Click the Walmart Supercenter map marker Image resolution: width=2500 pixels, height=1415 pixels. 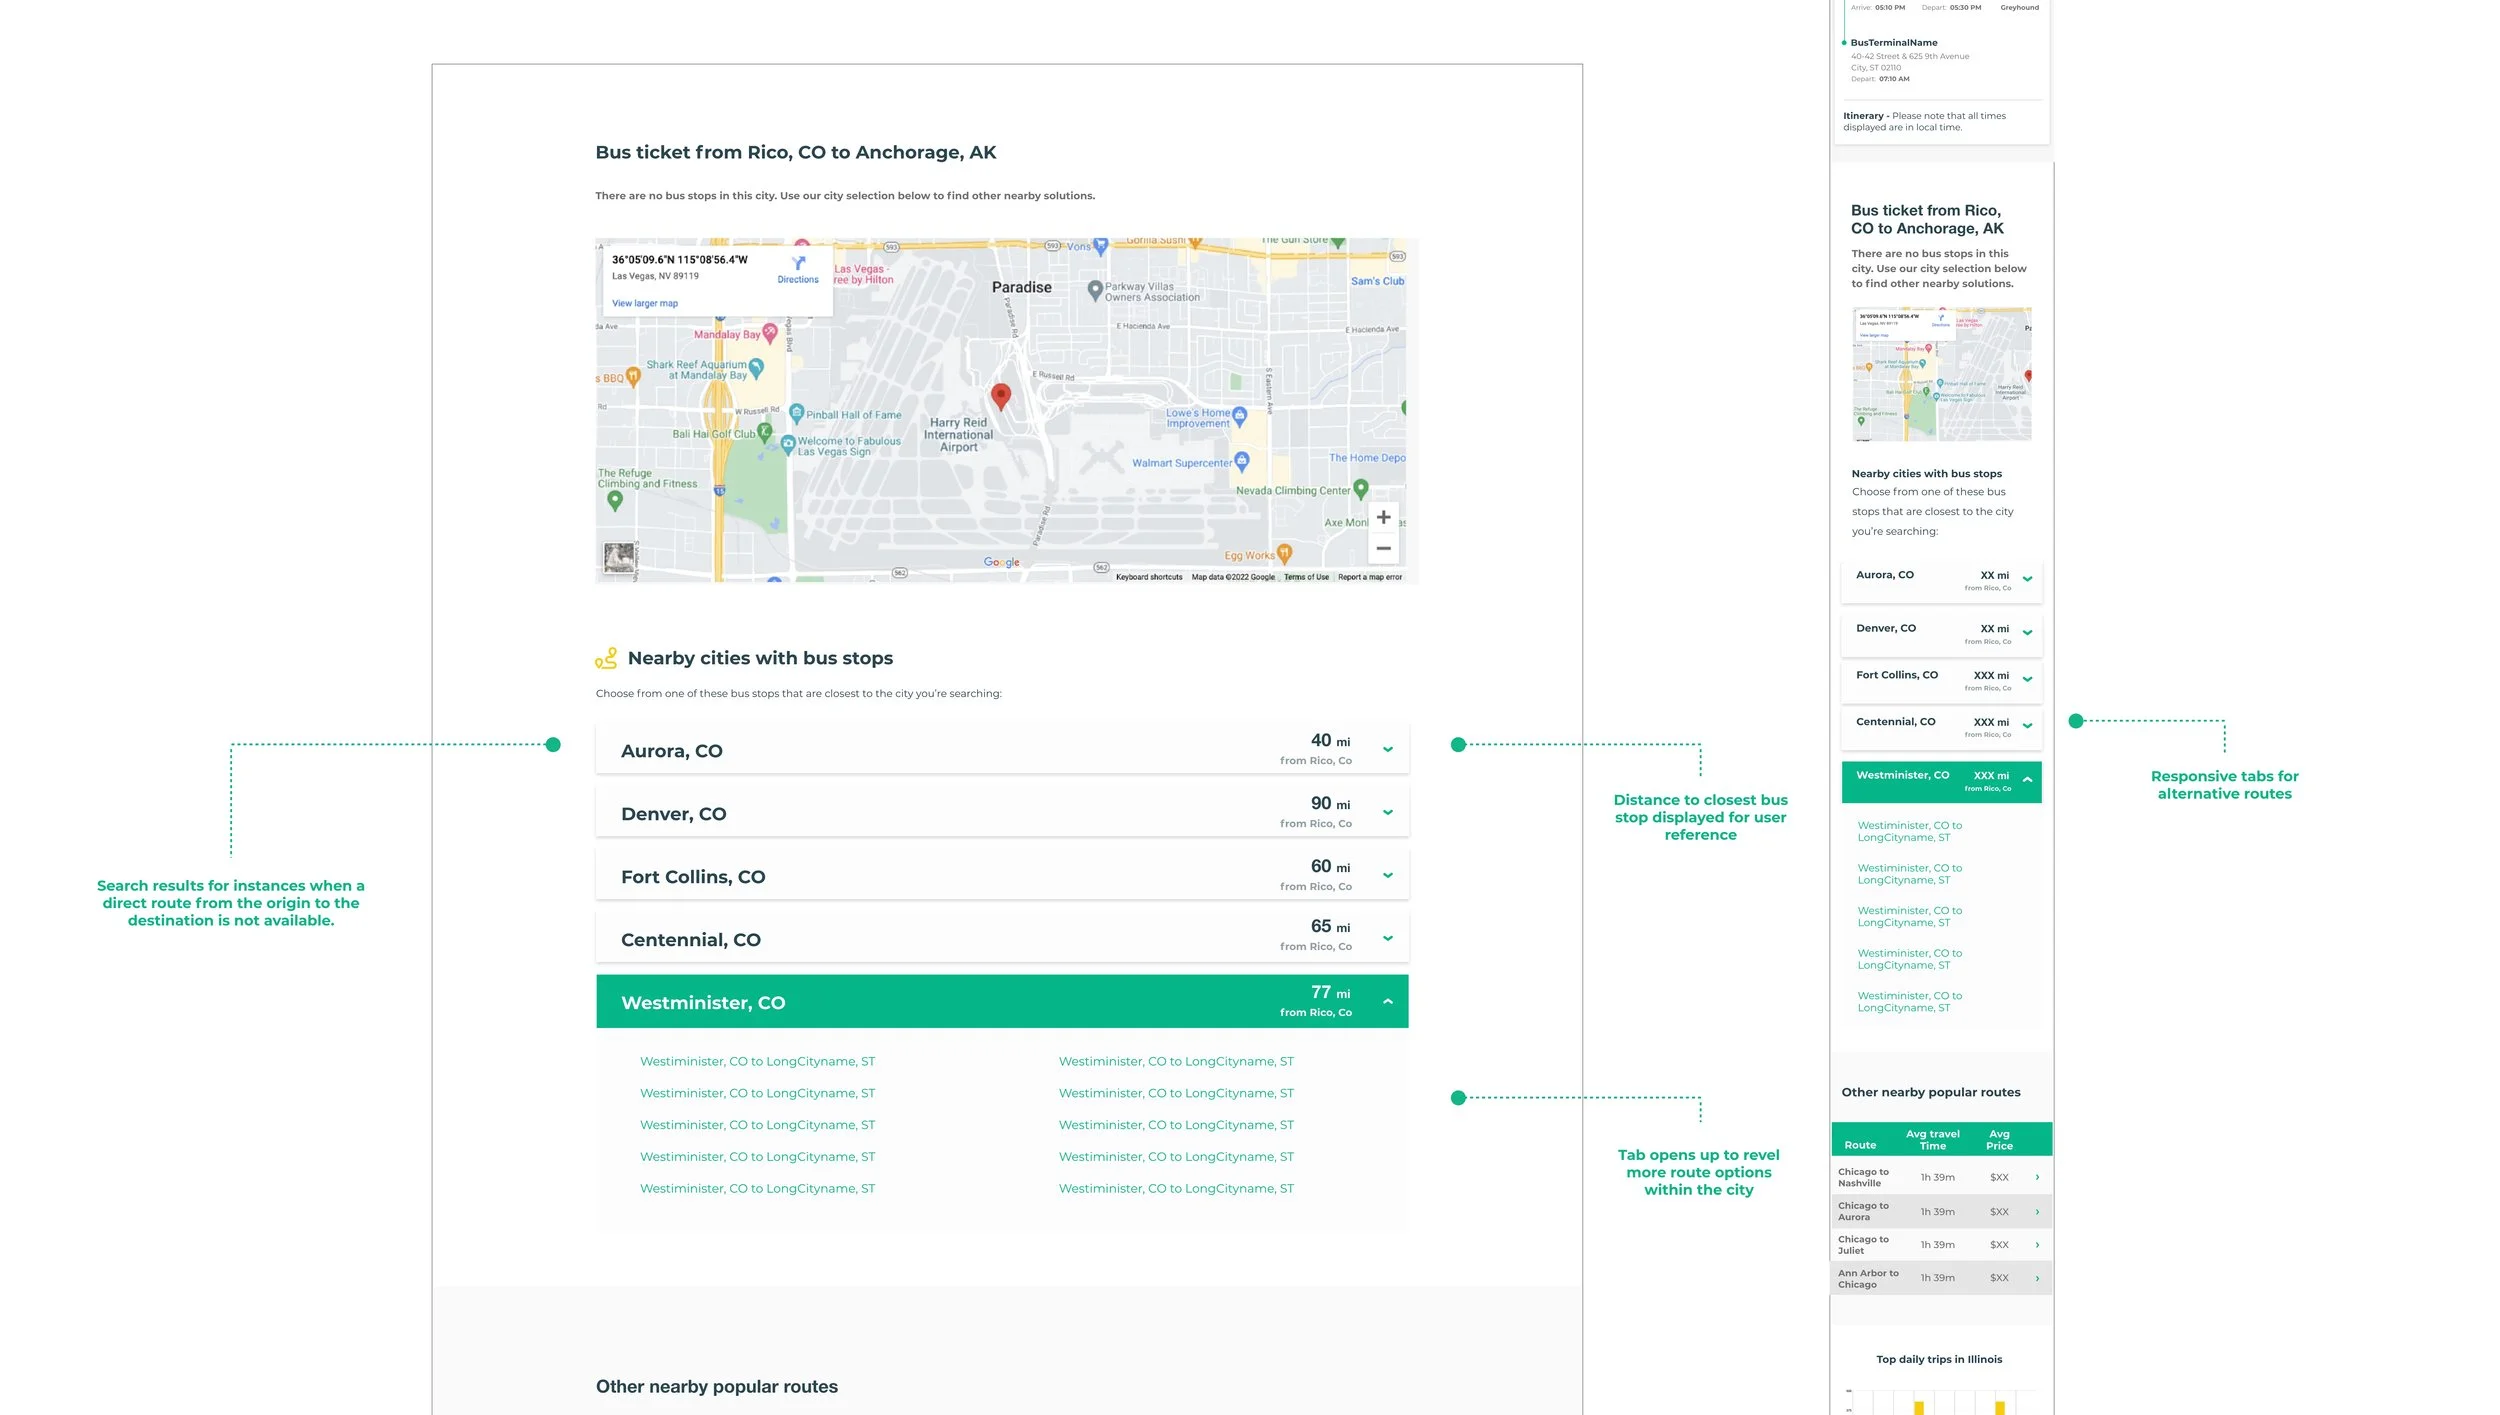click(1242, 461)
